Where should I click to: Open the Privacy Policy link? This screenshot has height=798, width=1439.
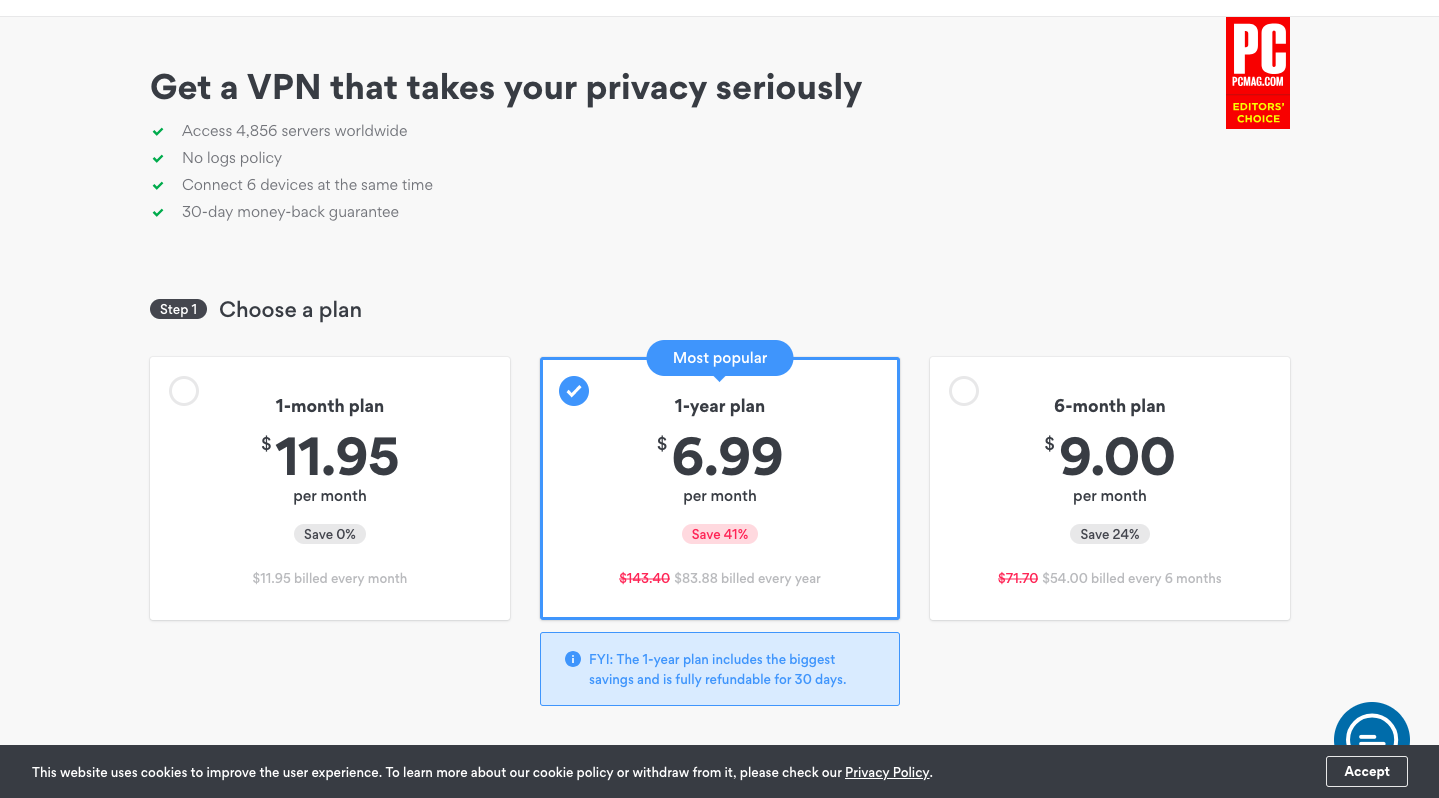pos(887,772)
